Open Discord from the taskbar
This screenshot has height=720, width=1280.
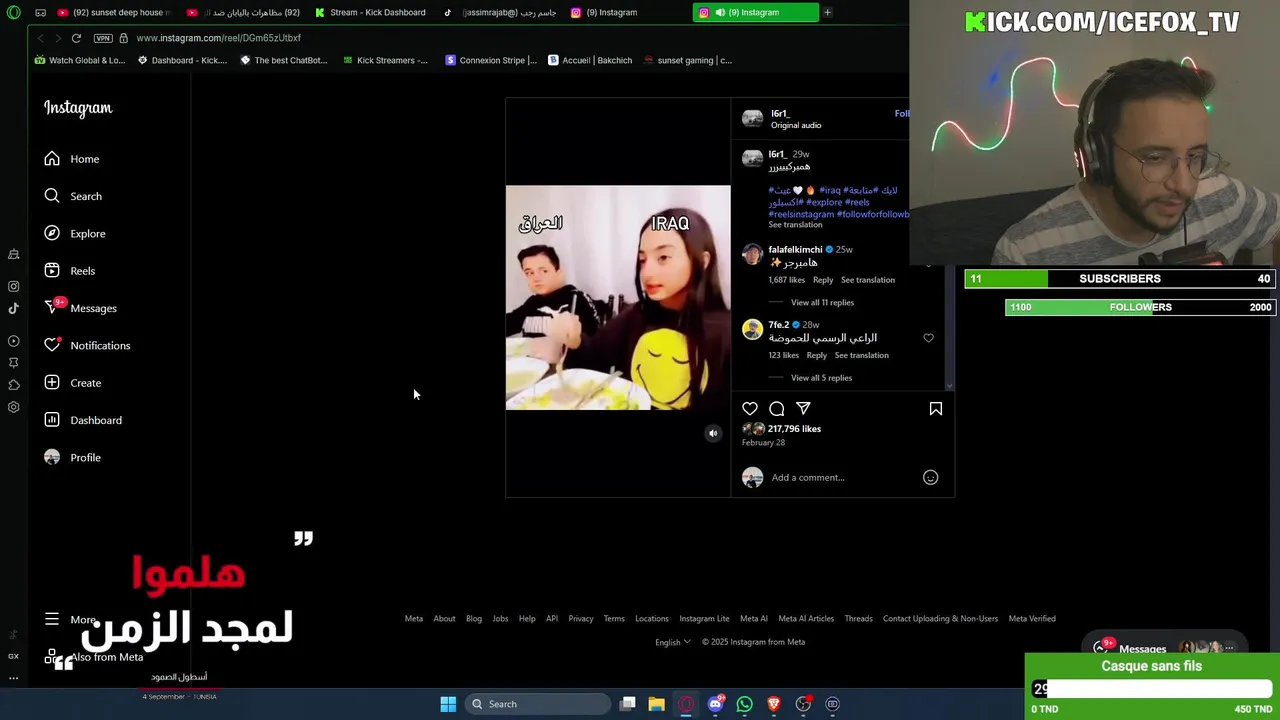(715, 704)
